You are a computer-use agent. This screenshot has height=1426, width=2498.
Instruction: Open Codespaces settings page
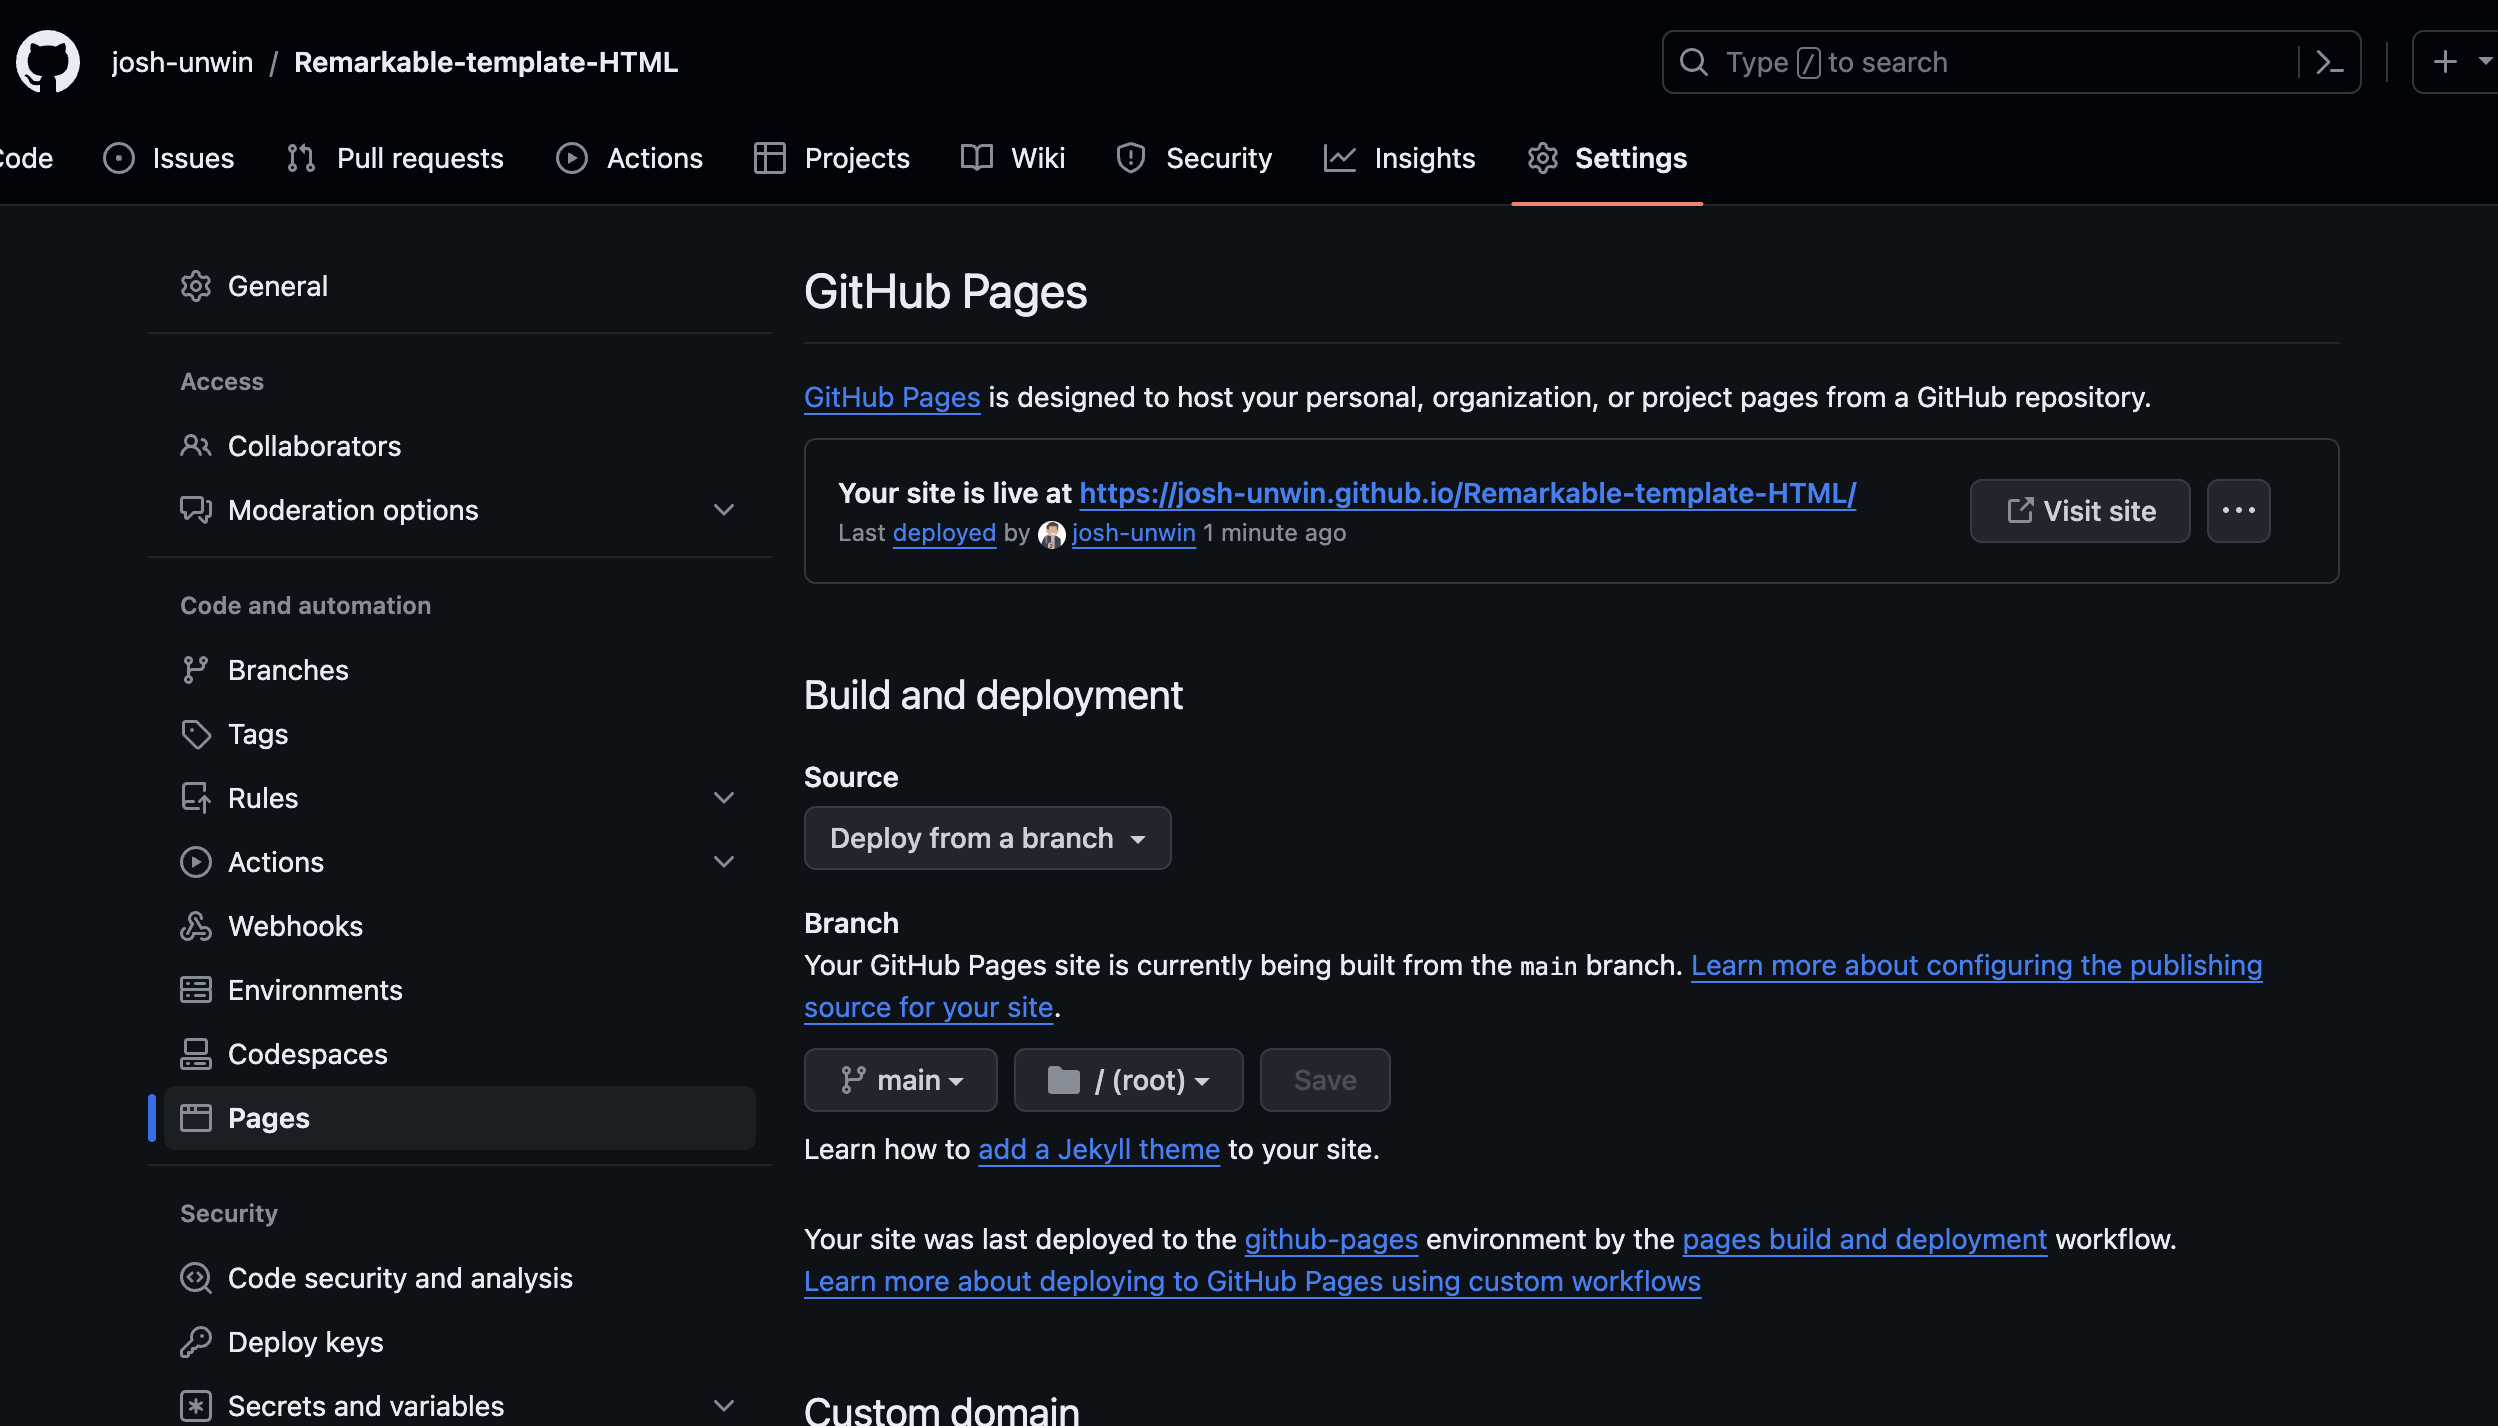(x=460, y=1054)
